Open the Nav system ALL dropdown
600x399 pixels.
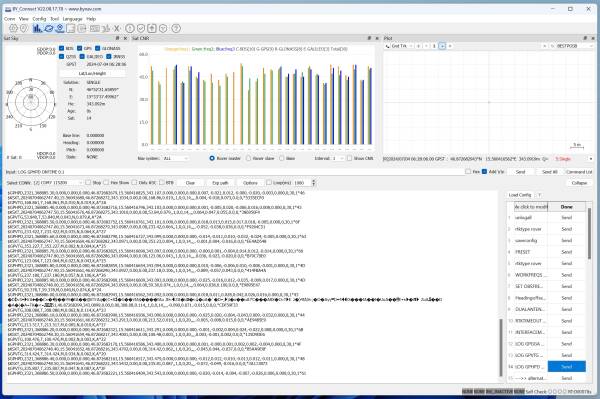tap(176, 158)
